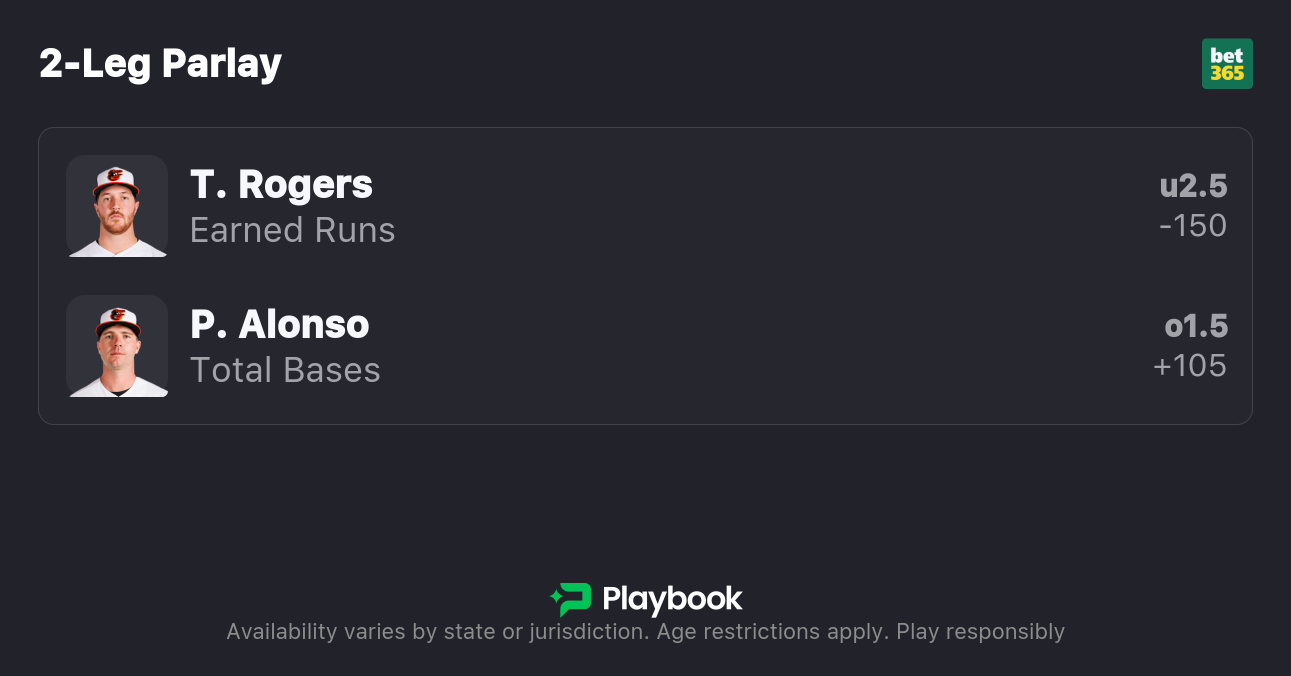Viewport: 1291px width, 676px height.
Task: Click the Earned Runs market label
Action: pos(292,231)
